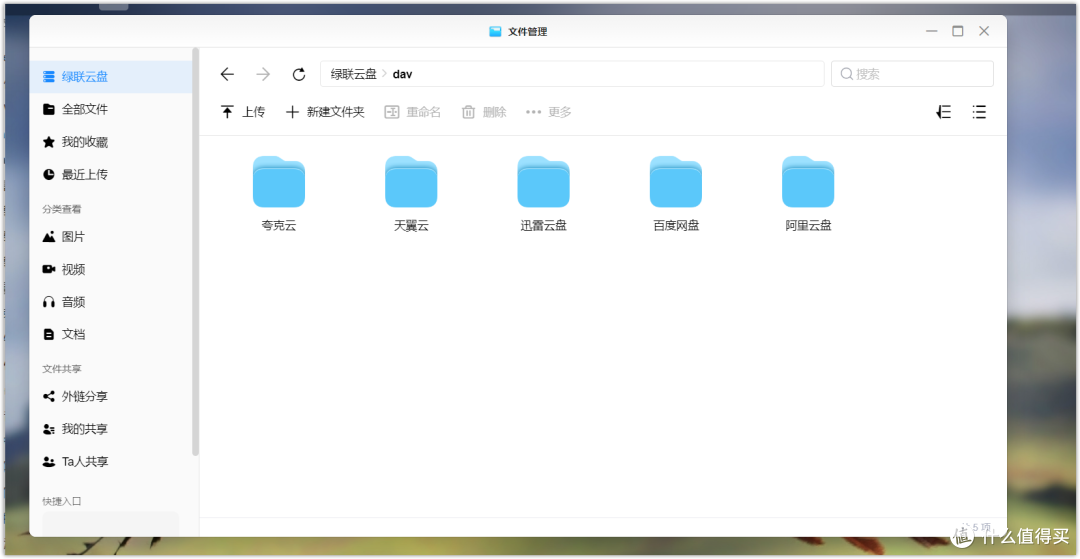This screenshot has width=1080, height=559.
Task: Show 最近上传 recent uploads
Action: tap(111, 175)
